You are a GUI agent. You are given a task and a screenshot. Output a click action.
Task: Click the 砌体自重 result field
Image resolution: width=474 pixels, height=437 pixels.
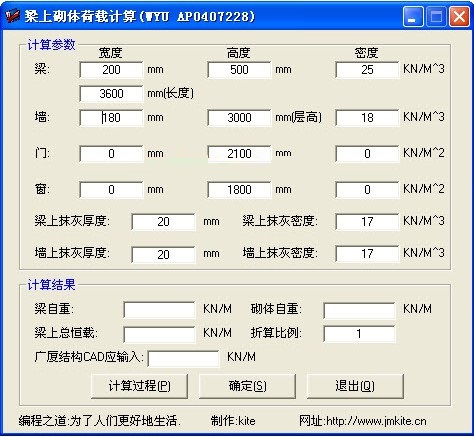(359, 310)
